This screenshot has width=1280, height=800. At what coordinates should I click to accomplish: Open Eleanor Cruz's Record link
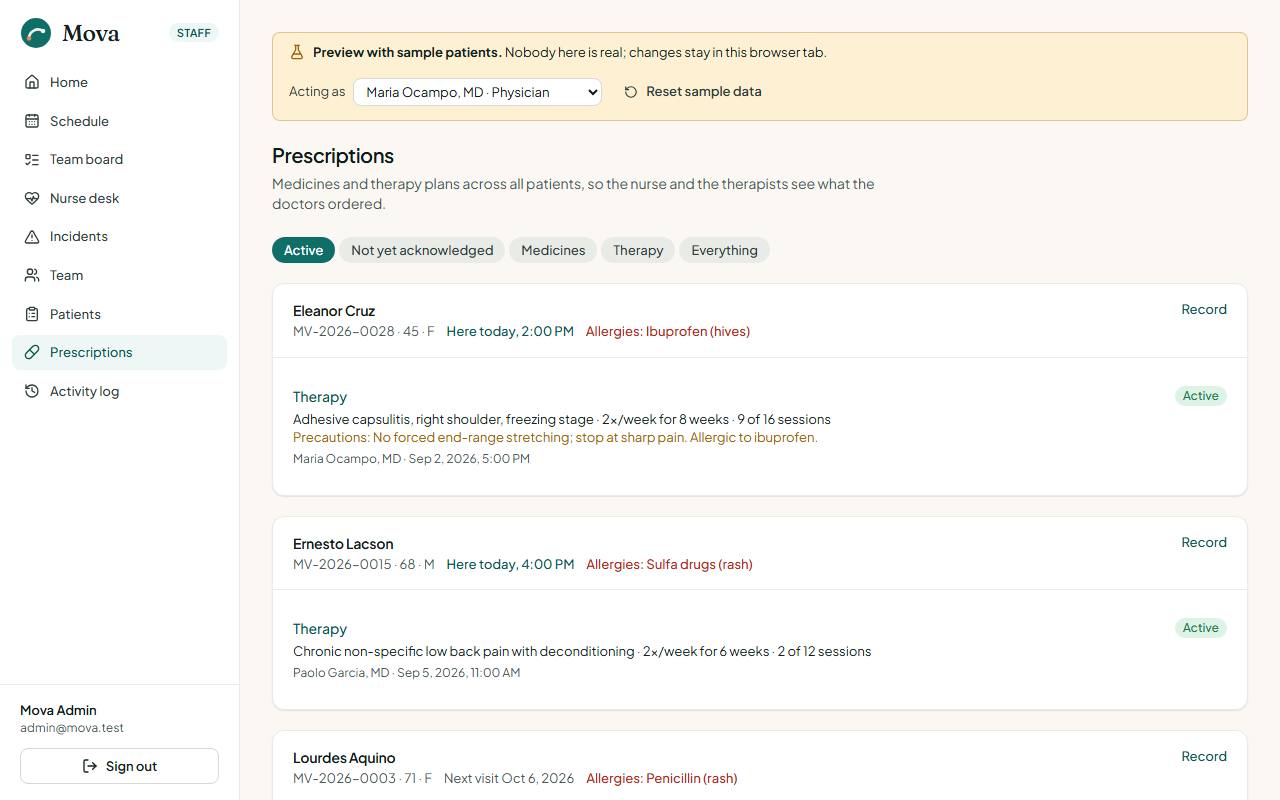1204,309
